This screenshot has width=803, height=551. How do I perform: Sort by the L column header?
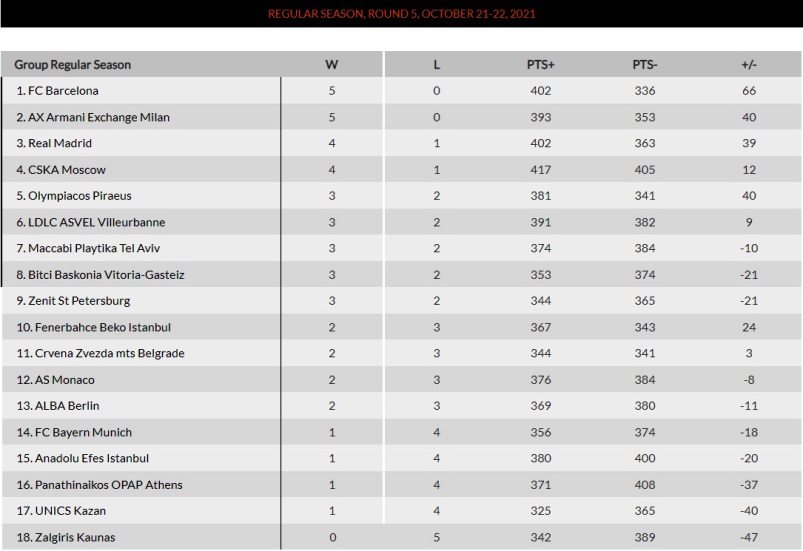pyautogui.click(x=436, y=65)
